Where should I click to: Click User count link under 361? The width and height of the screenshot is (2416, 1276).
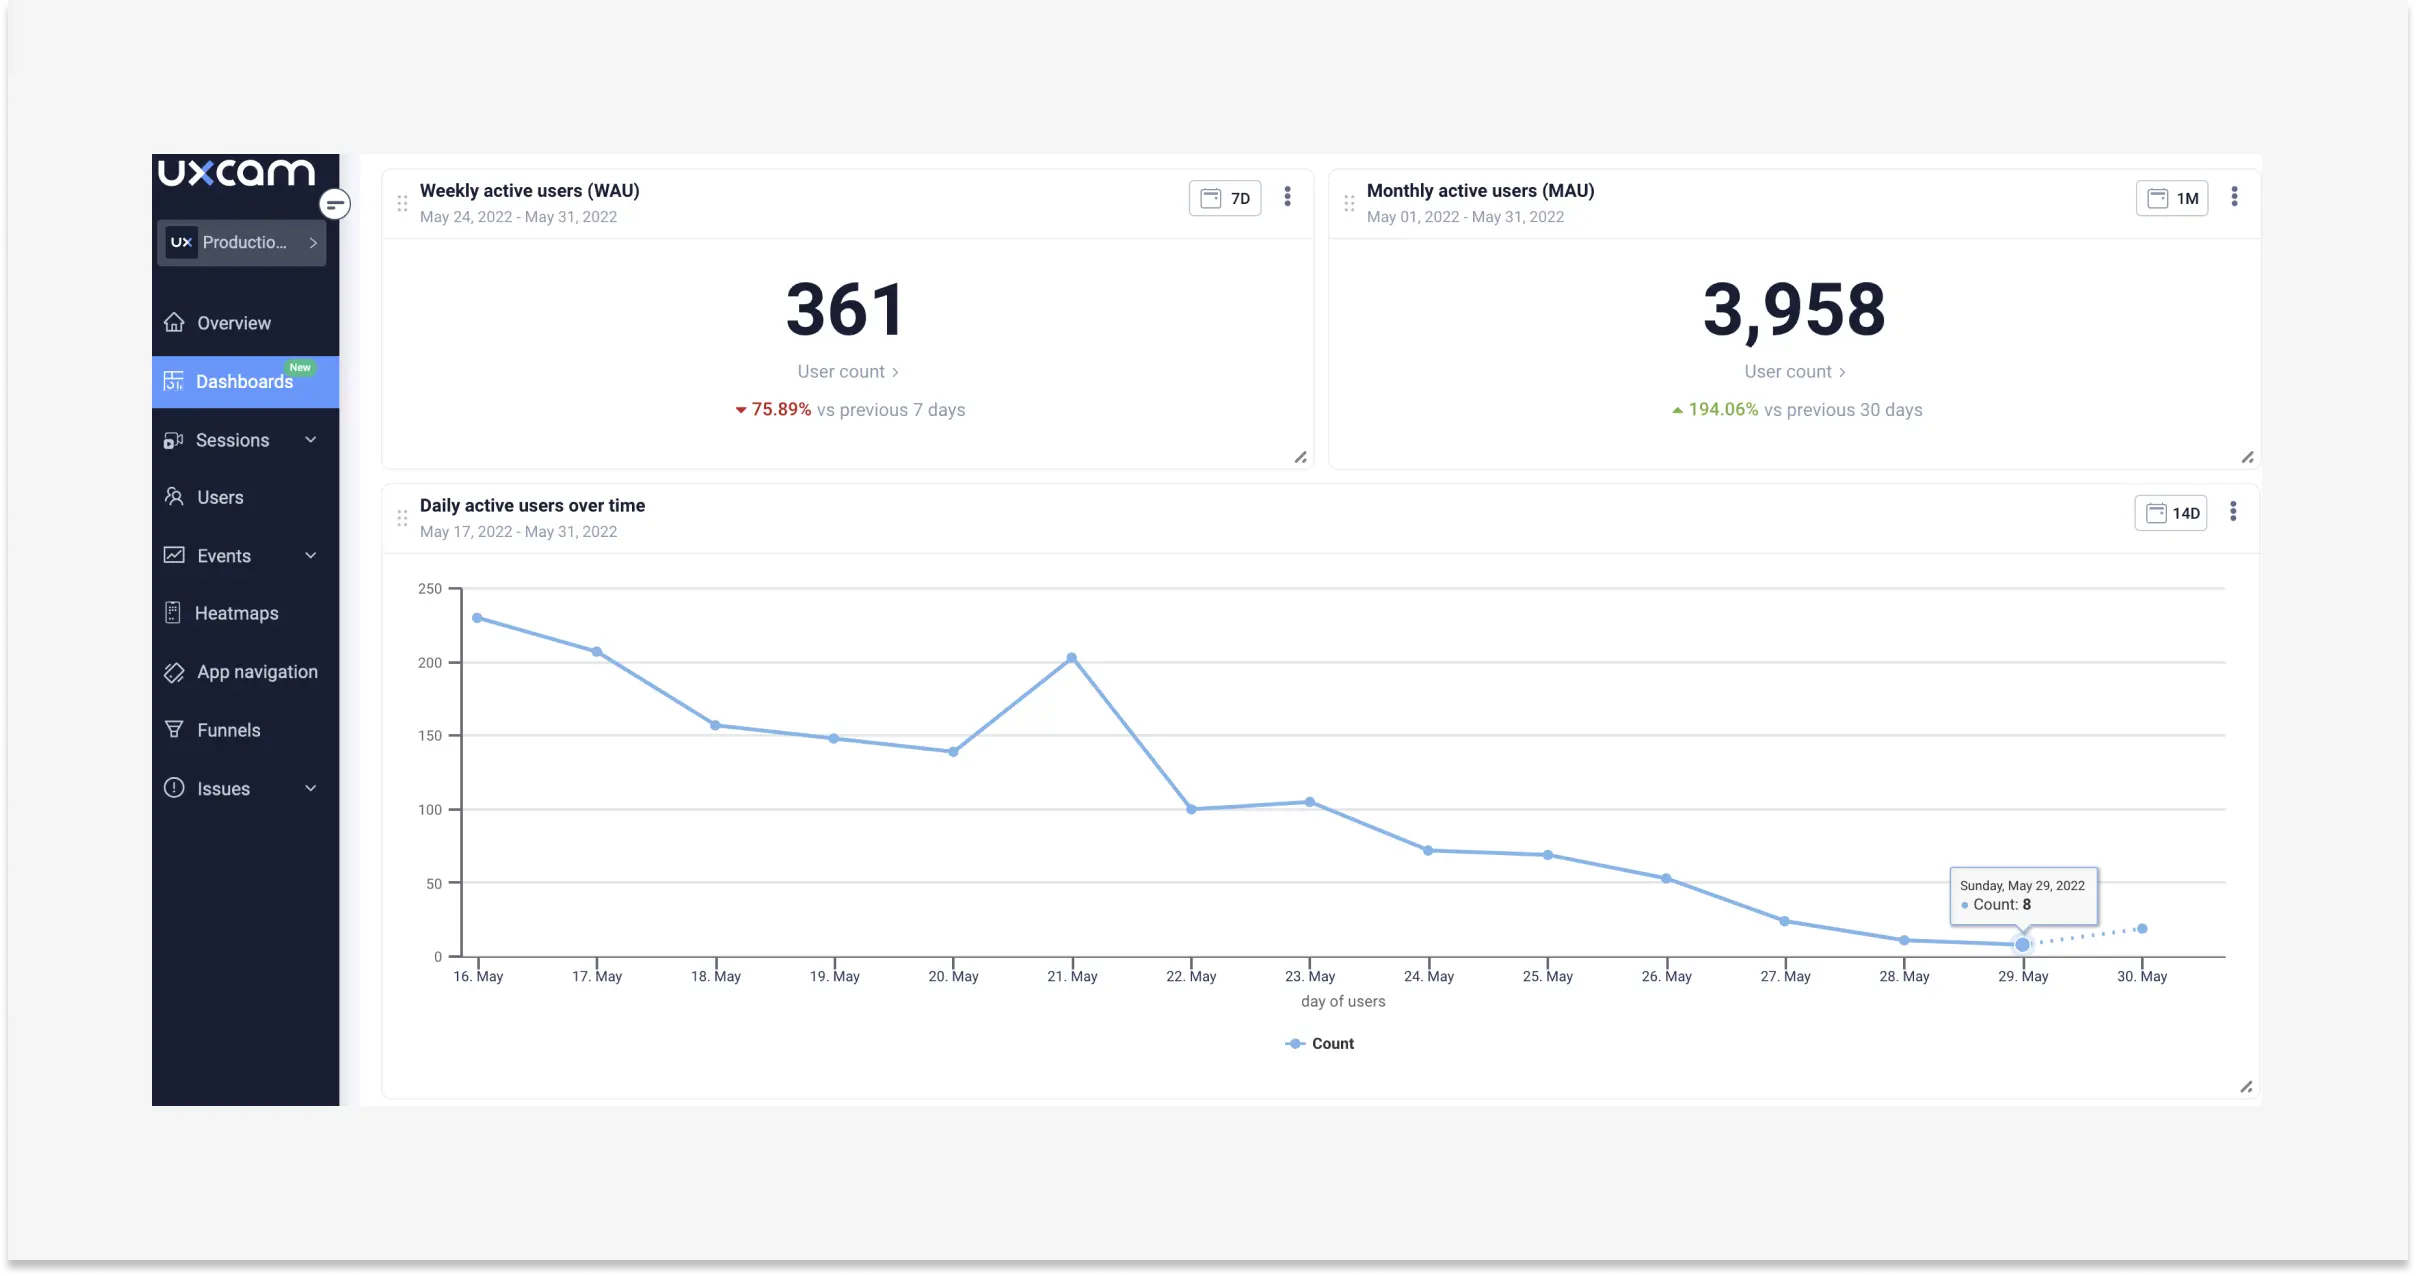(x=847, y=372)
